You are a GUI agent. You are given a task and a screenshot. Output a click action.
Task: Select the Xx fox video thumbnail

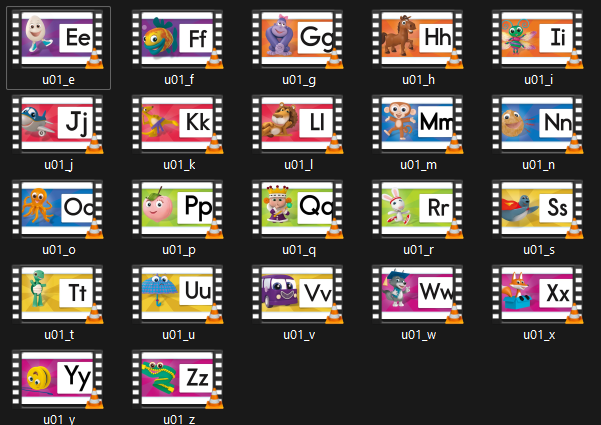point(537,294)
